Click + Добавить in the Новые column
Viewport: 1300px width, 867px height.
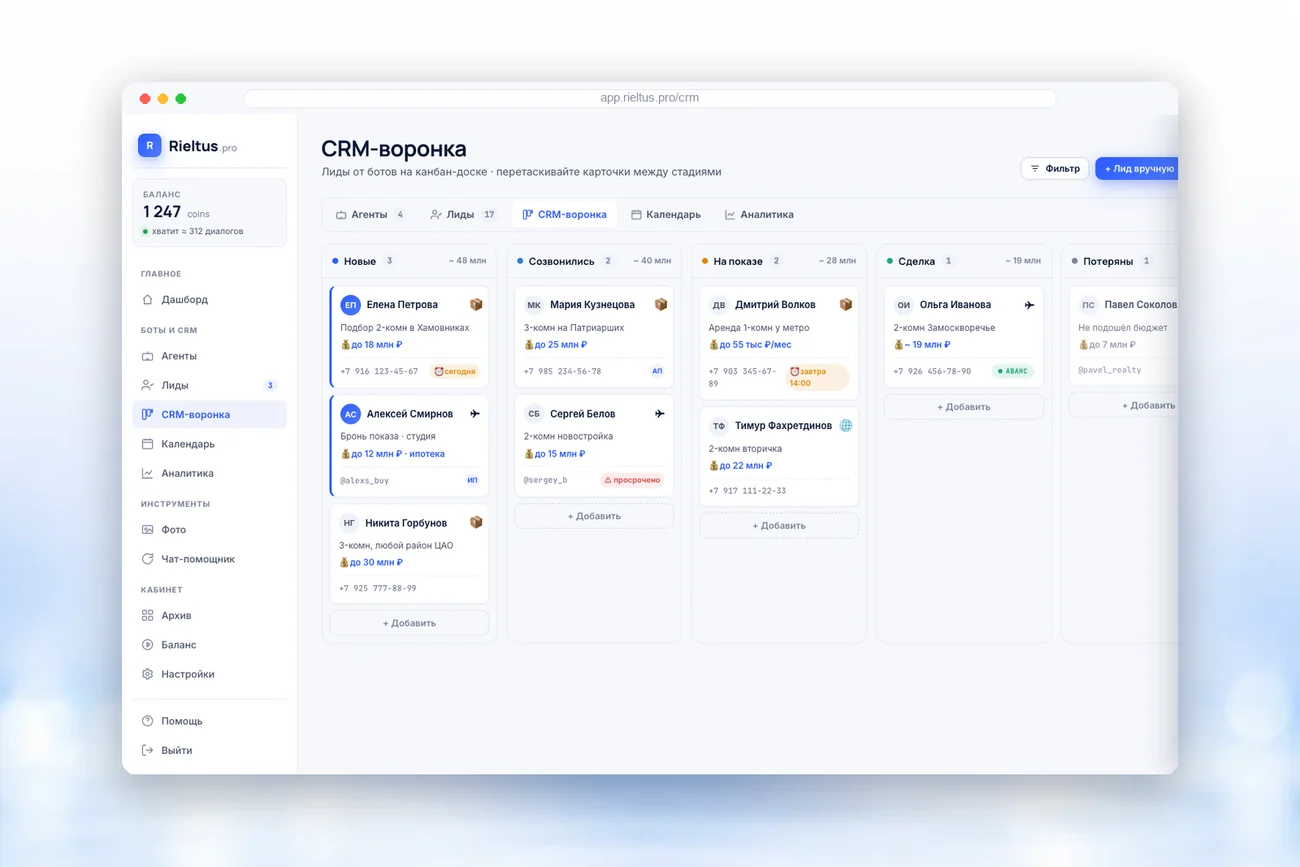tap(409, 623)
